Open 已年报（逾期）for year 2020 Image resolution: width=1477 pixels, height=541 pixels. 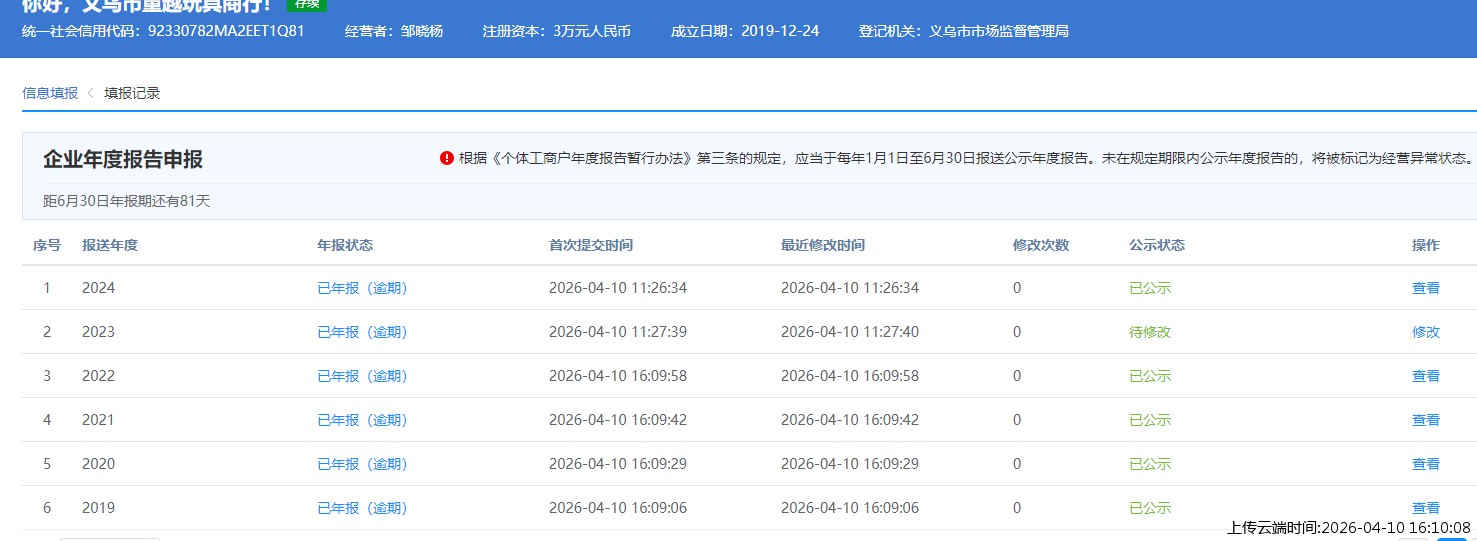(362, 464)
